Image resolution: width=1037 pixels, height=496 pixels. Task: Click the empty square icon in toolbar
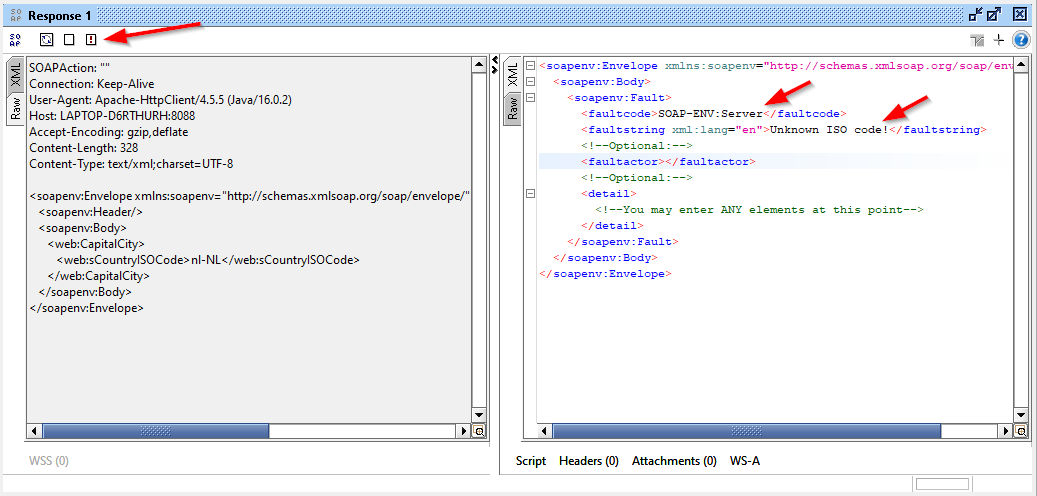(69, 39)
